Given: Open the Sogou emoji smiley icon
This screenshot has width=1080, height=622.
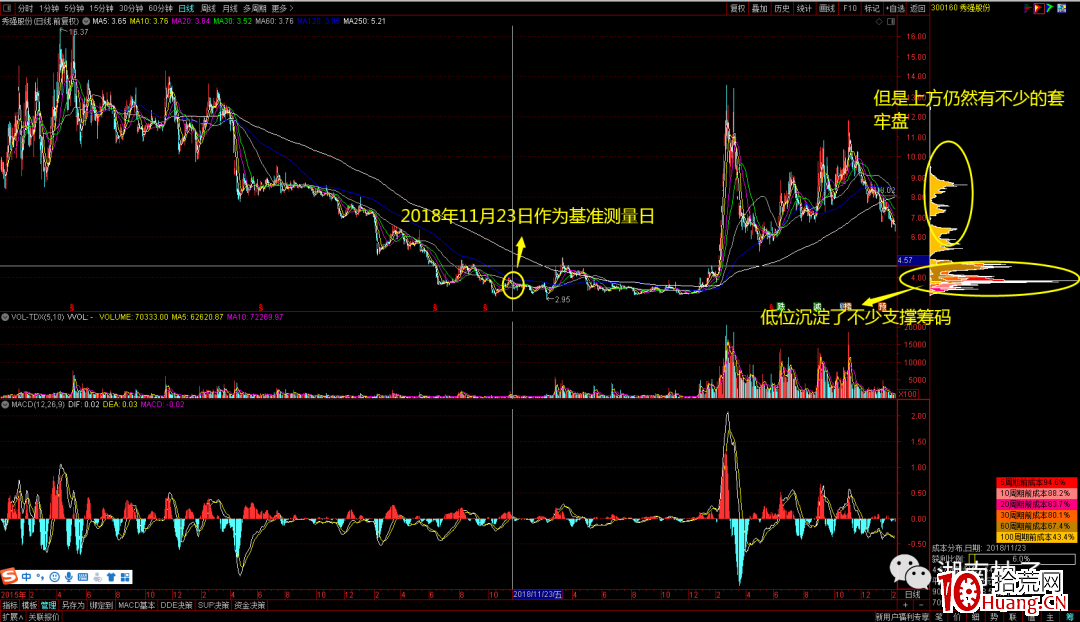Looking at the screenshot, I should point(54,577).
